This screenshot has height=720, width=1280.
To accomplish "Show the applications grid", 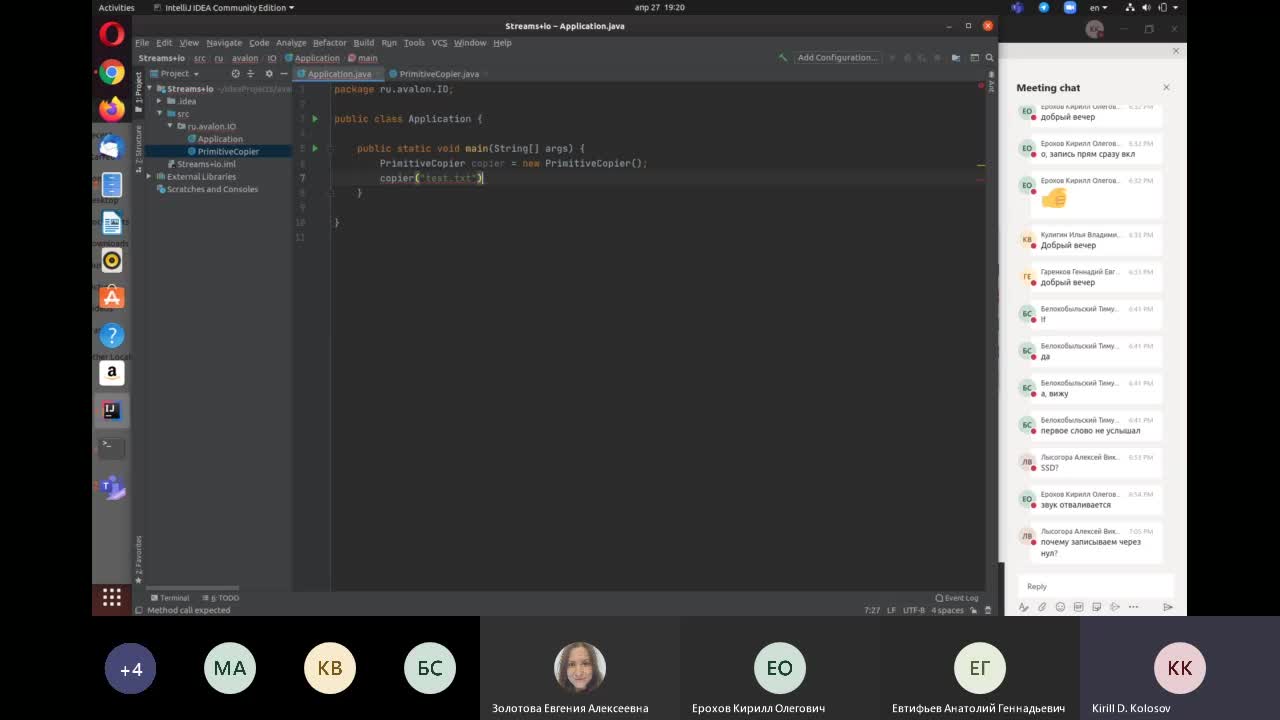I will click(112, 597).
